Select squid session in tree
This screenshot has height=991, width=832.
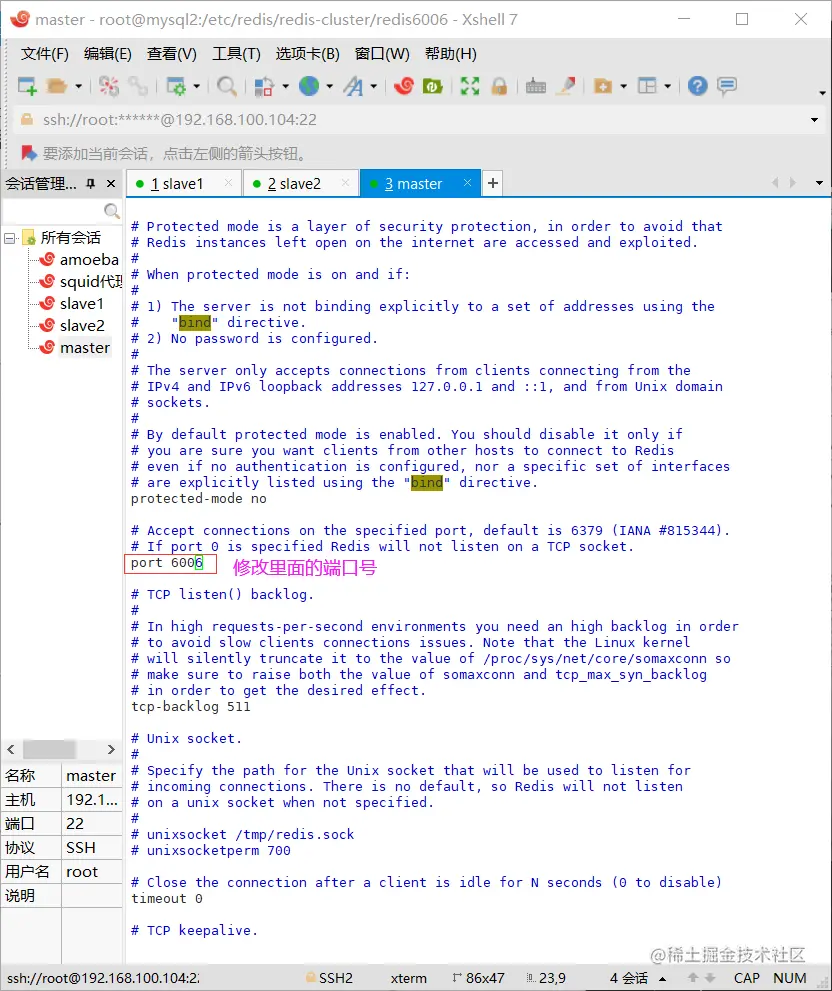pos(90,282)
